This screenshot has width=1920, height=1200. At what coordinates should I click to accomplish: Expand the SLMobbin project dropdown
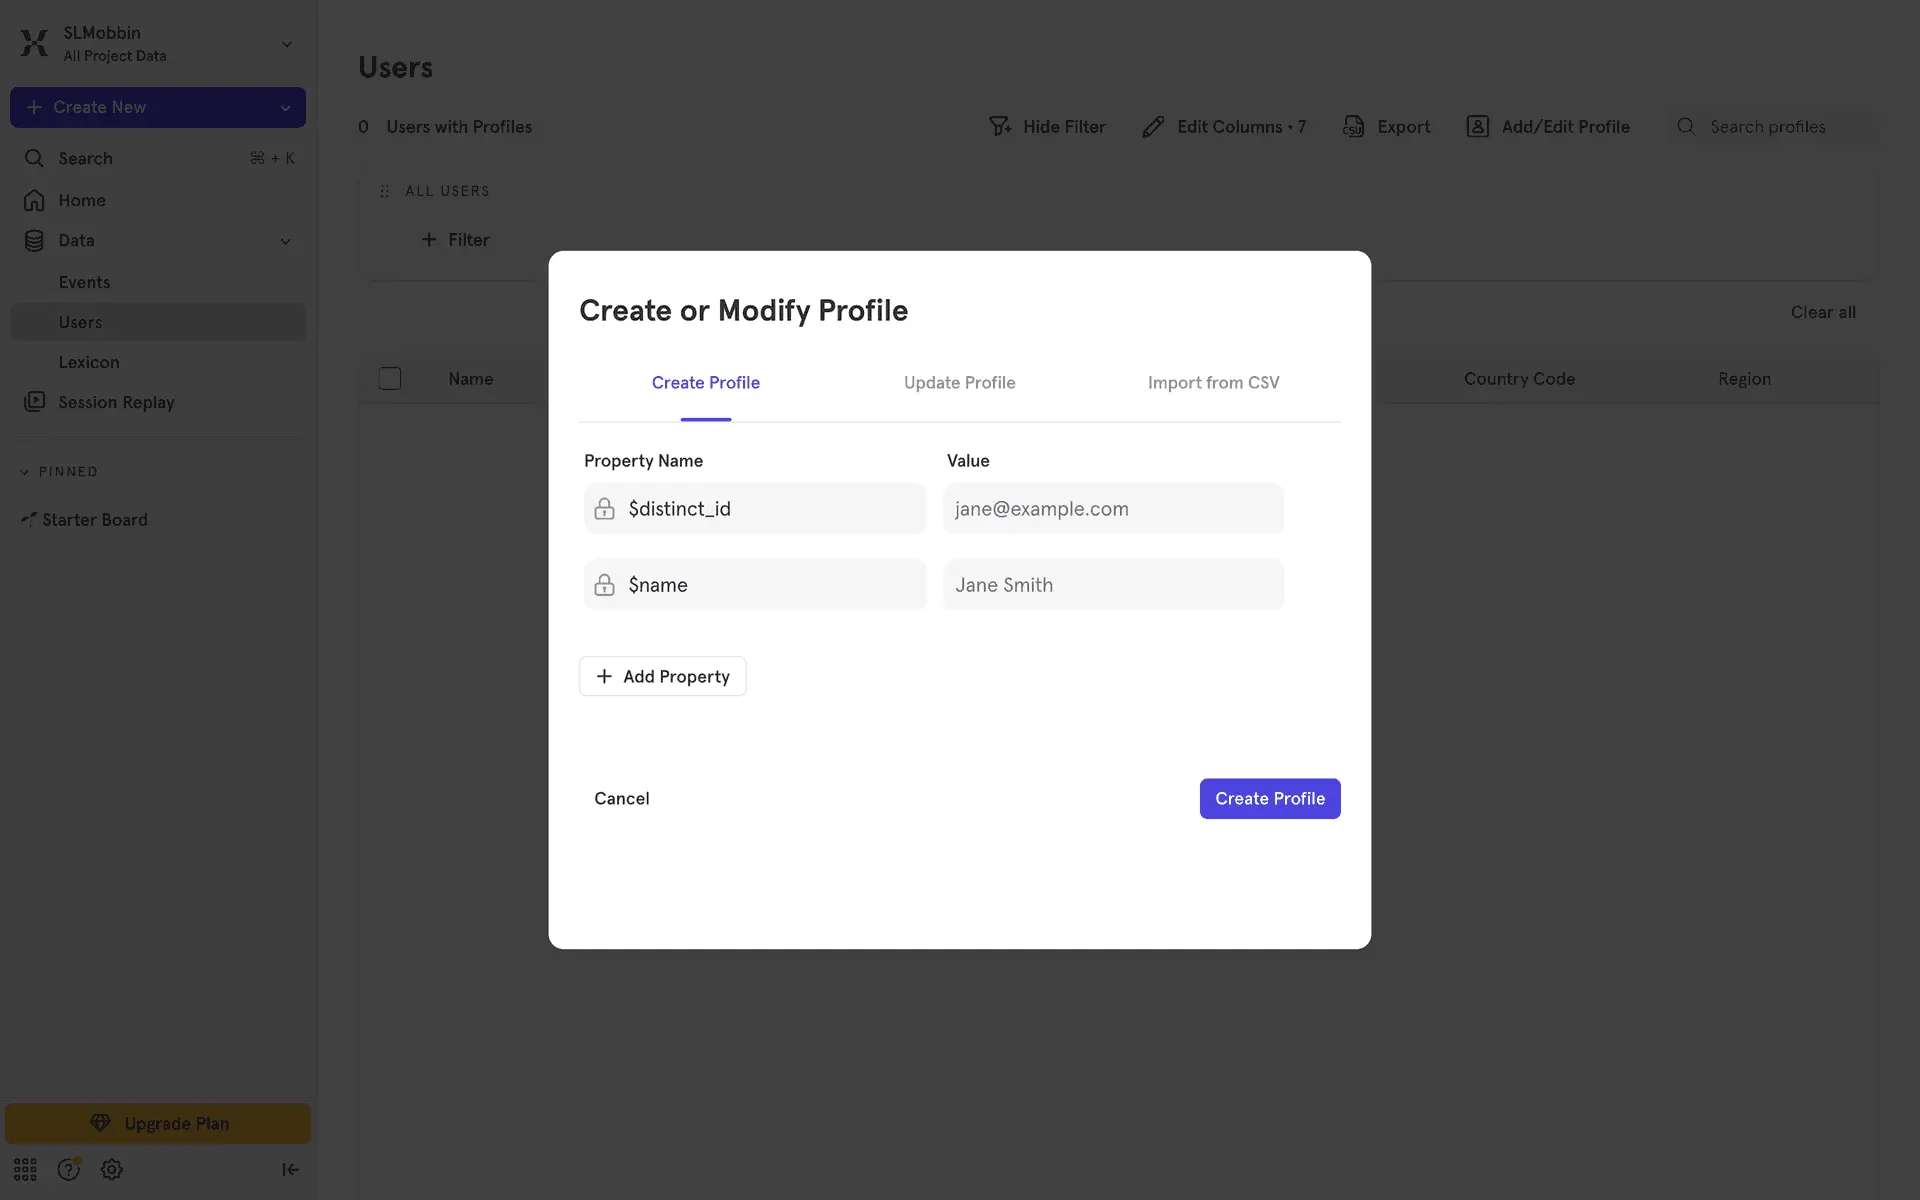(x=287, y=44)
